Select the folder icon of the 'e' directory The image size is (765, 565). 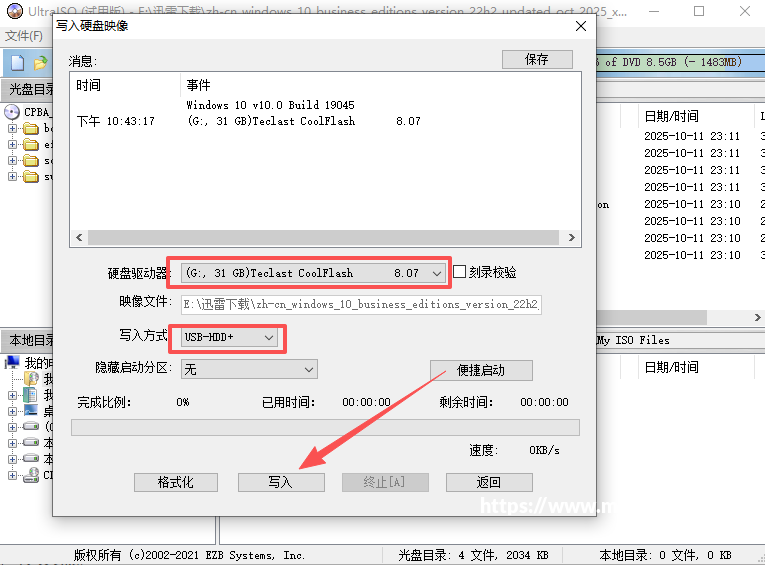point(31,144)
